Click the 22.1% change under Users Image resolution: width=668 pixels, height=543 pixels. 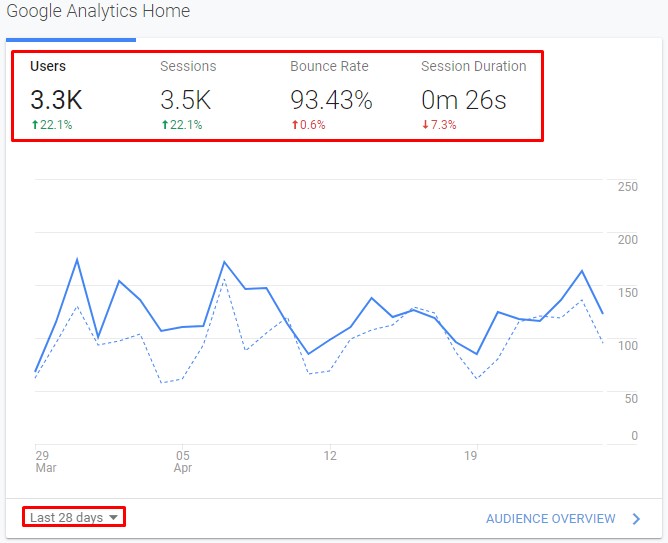point(52,125)
